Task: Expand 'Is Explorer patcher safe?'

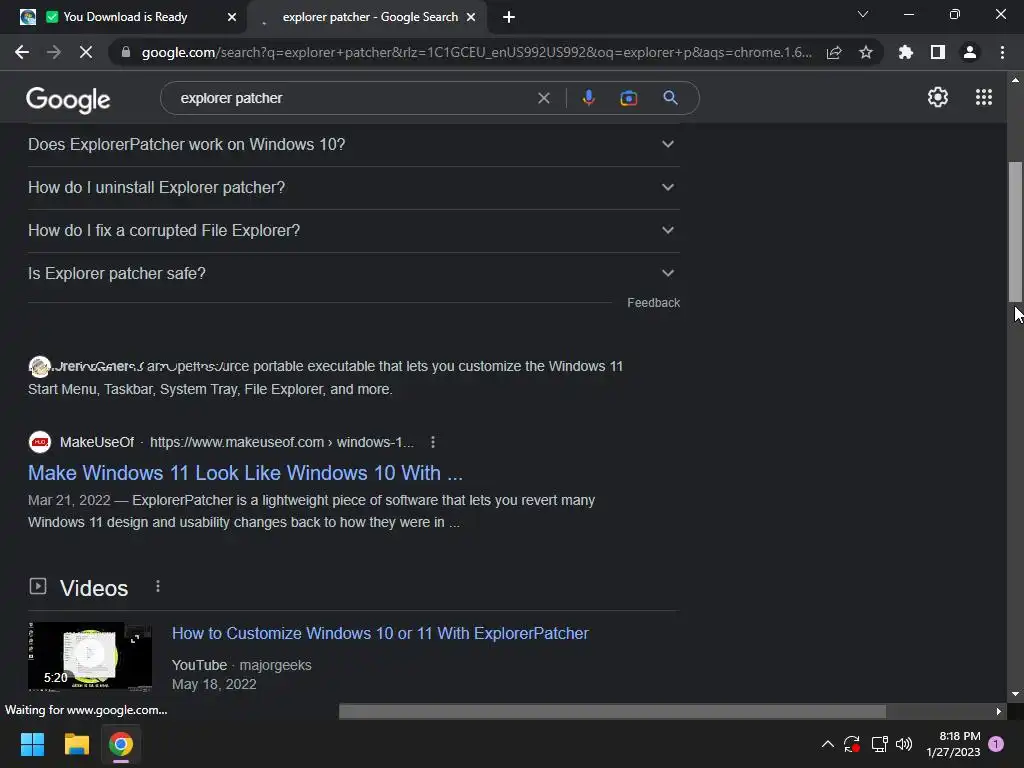Action: [x=353, y=274]
